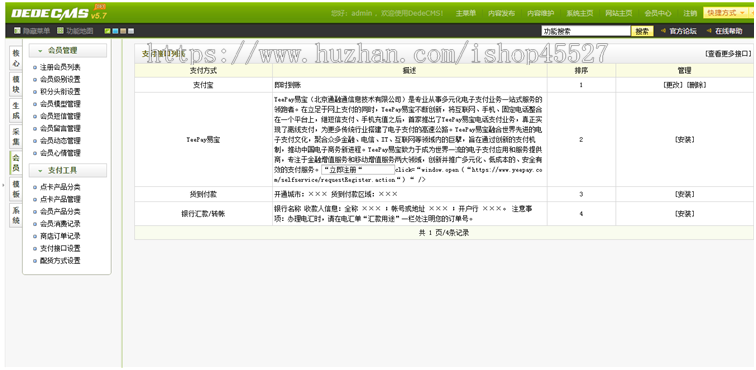Screen dimensions: 756x370
Task: Click the 功能搜索 search input field
Action: click(586, 31)
